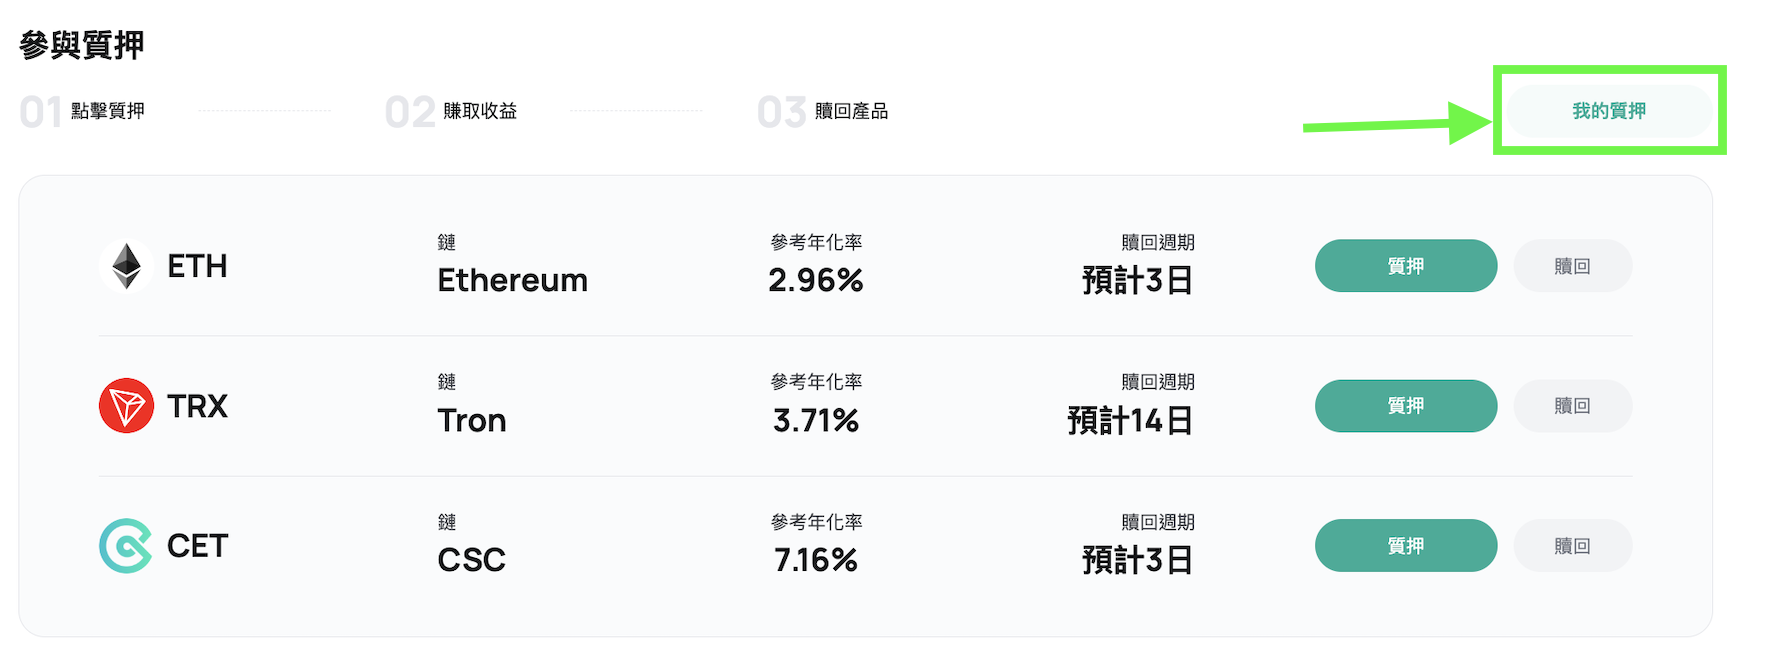Select step 03 贖回產品
The image size is (1766, 654).
pos(823,111)
